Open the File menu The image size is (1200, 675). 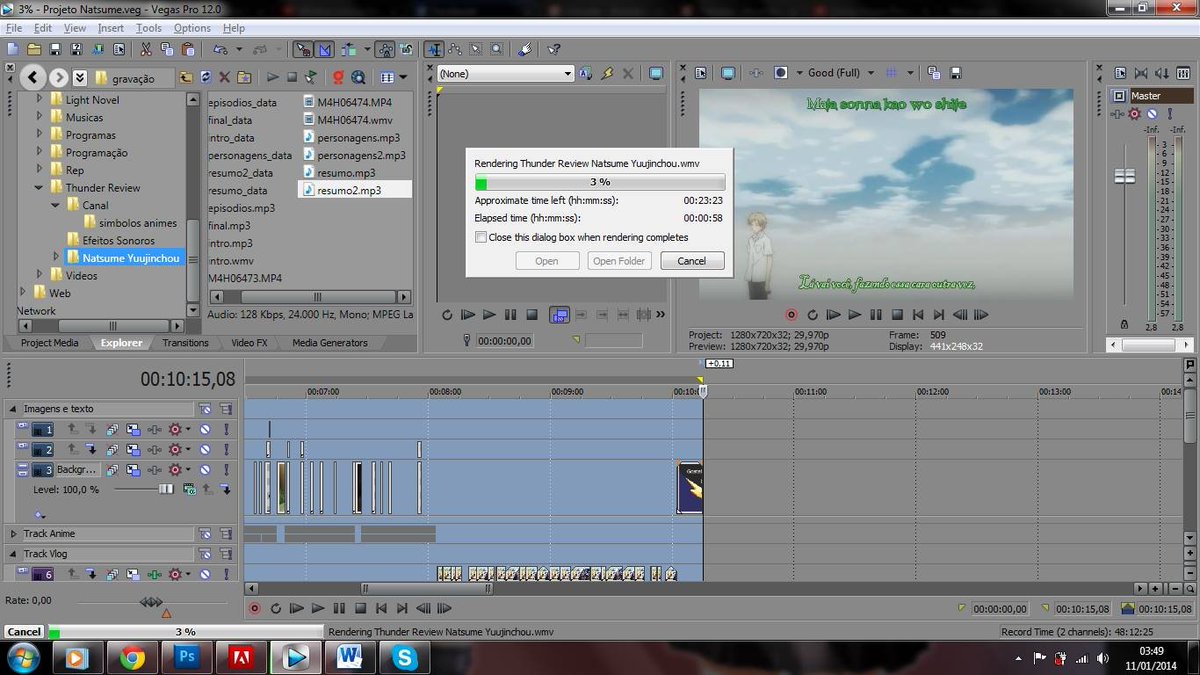pyautogui.click(x=14, y=28)
